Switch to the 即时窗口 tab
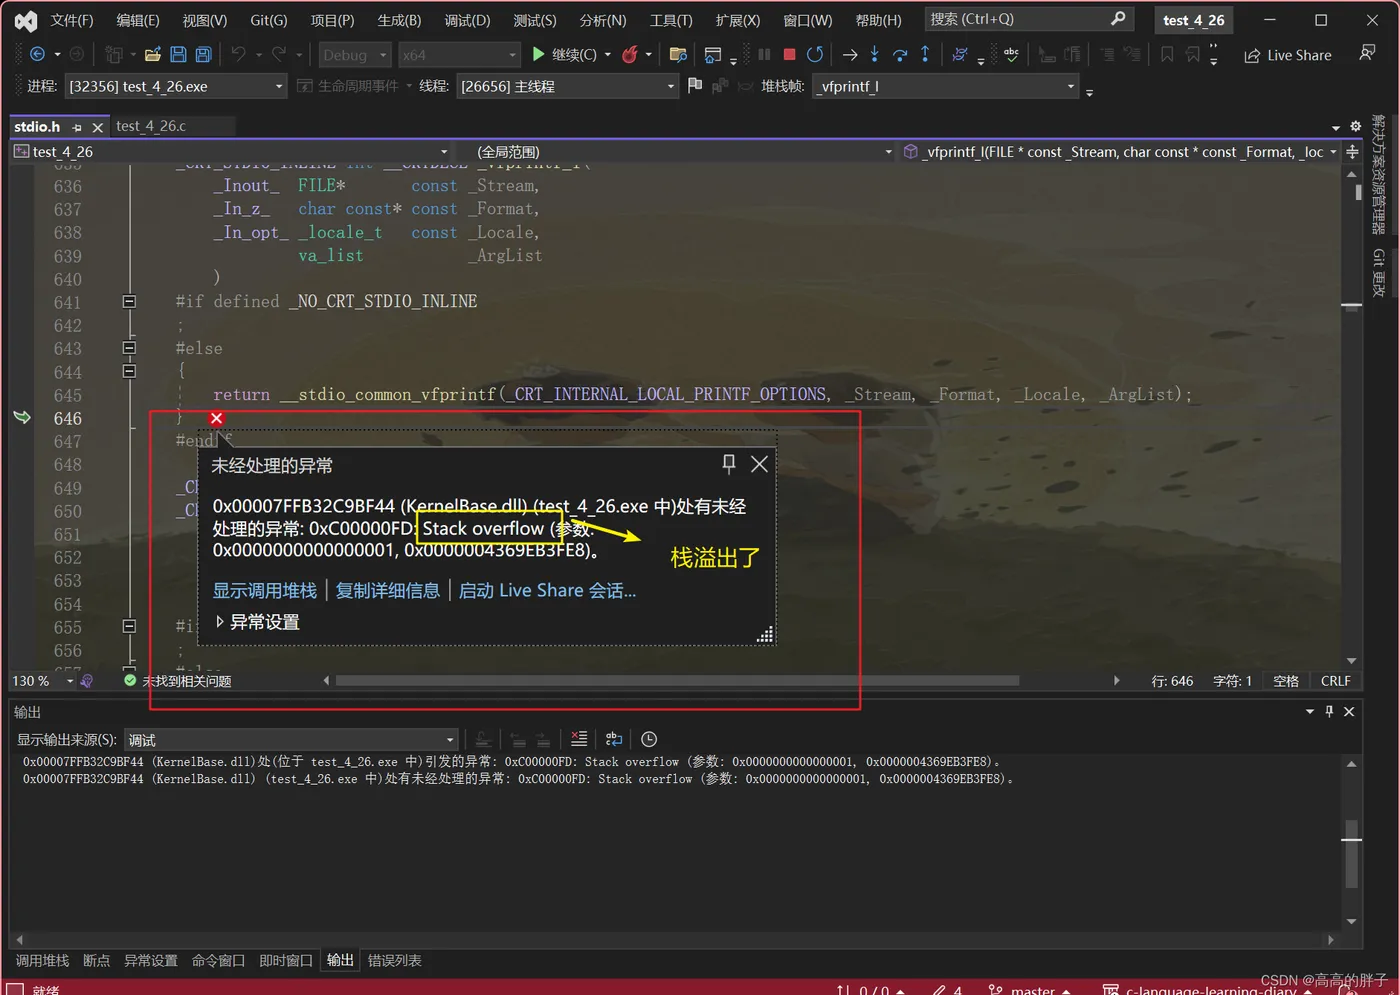Image resolution: width=1400 pixels, height=995 pixels. pyautogui.click(x=286, y=960)
